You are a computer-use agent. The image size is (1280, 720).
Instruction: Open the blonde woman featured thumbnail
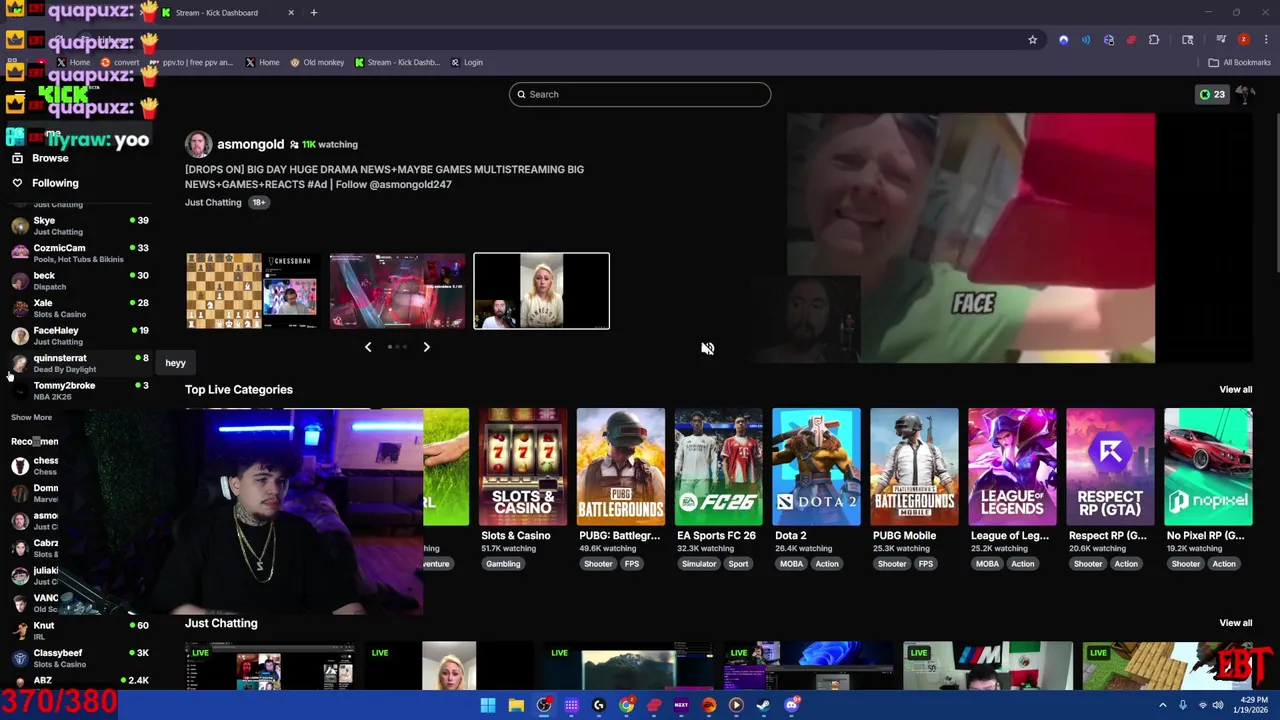541,291
